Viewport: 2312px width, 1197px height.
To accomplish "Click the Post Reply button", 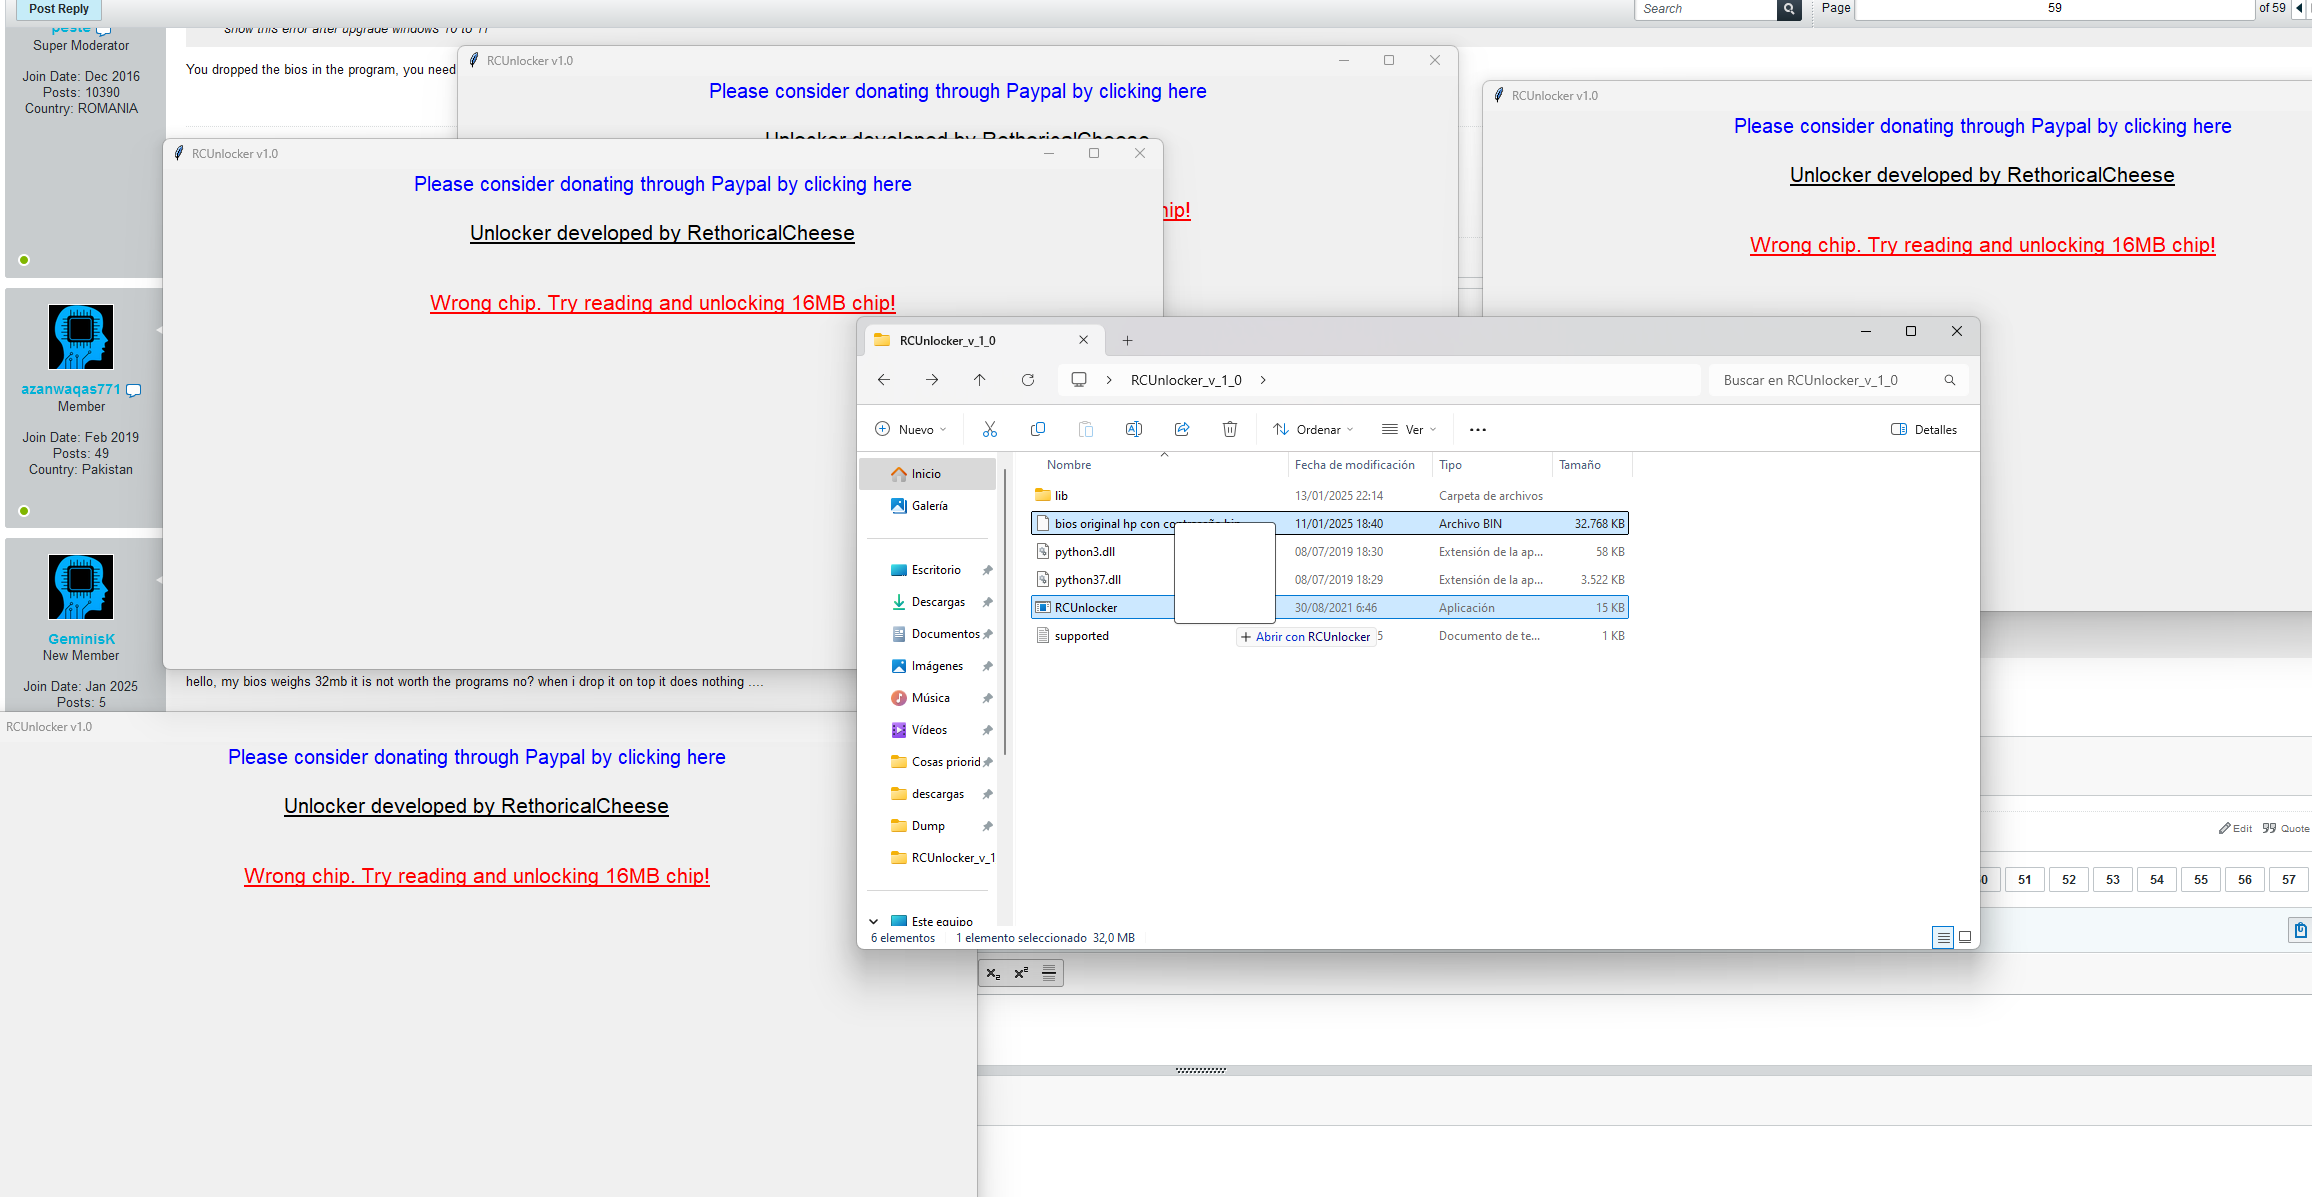I will [x=58, y=9].
